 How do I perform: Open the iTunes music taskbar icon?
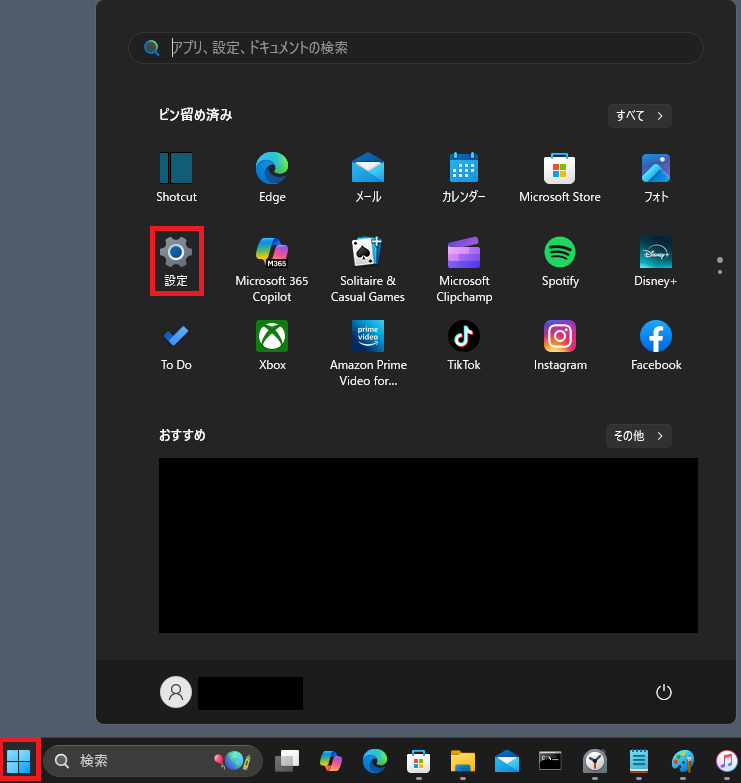(x=727, y=761)
